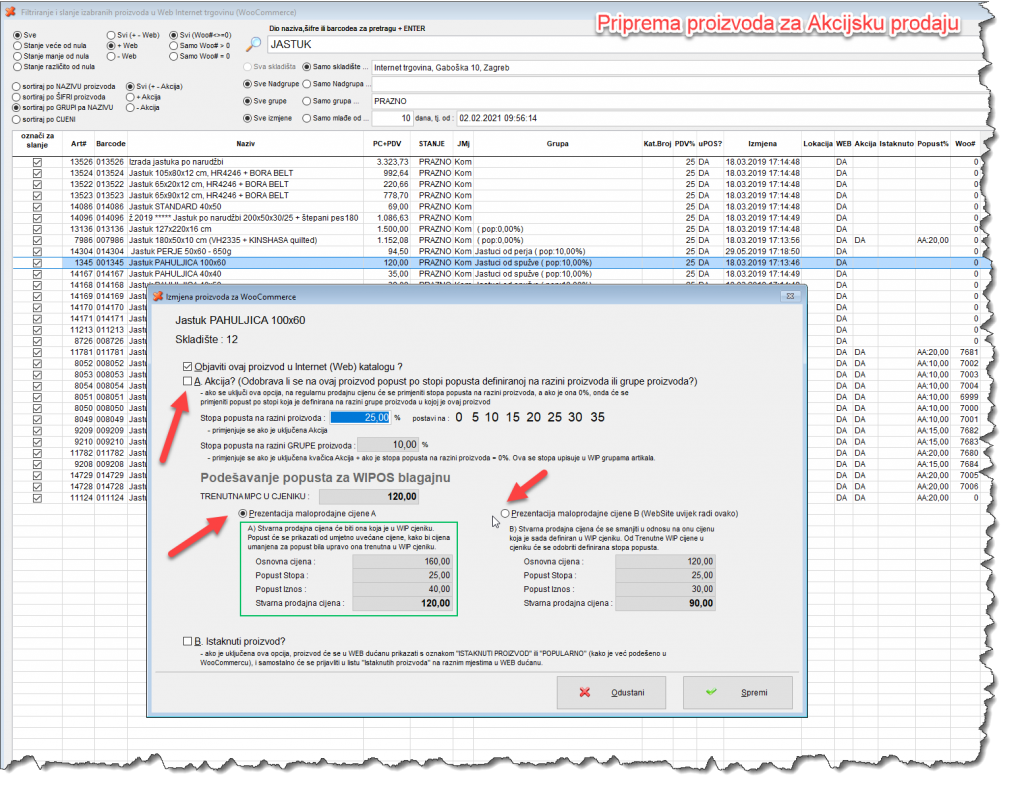The image size is (1024, 785).
Task: Select Prezentacija maloprodajne cijene A option
Action: tap(243, 513)
